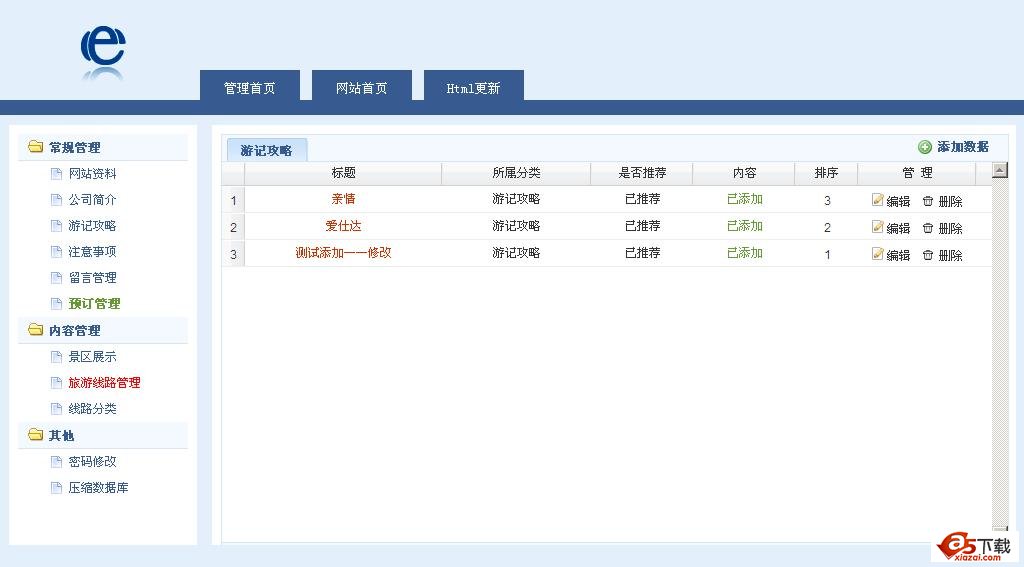Click page icon beside 密码修改
Image resolution: width=1024 pixels, height=567 pixels.
pos(56,462)
